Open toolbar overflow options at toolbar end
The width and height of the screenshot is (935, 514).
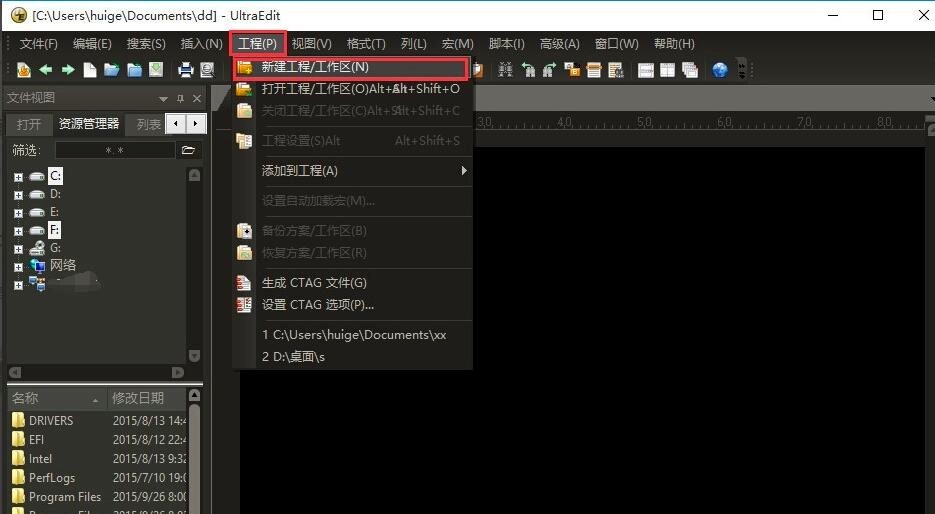(x=741, y=70)
